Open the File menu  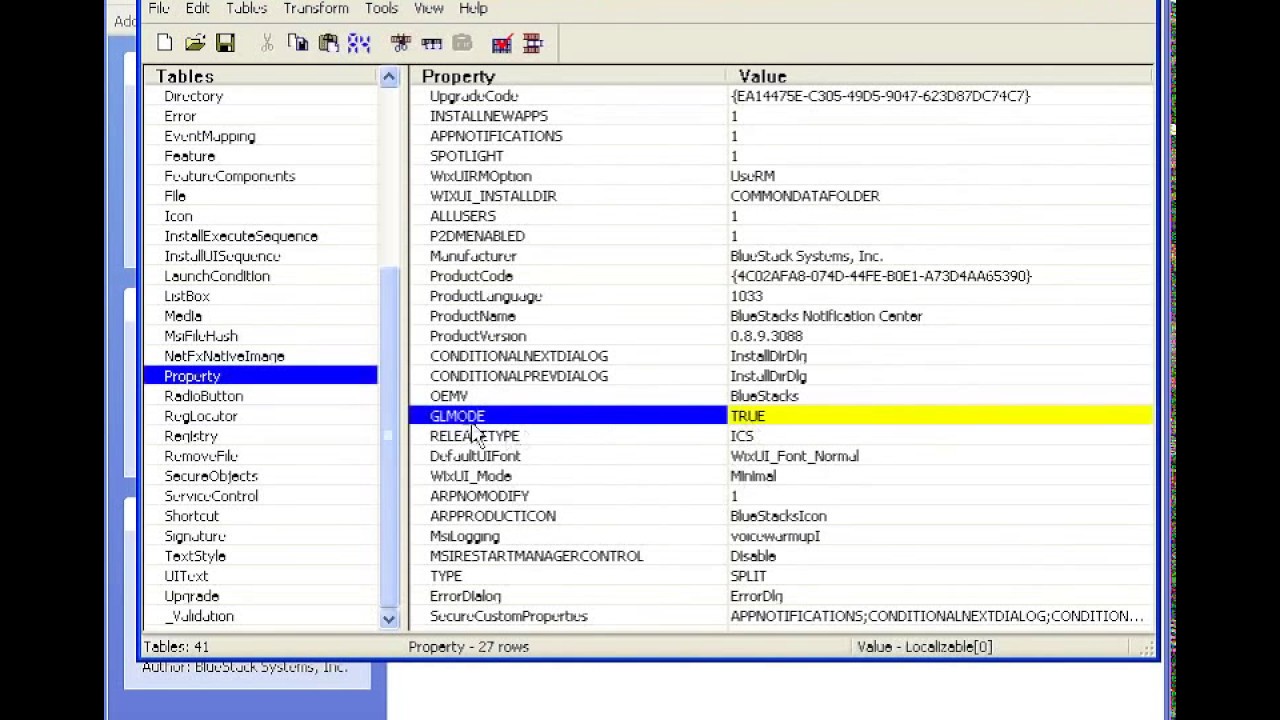pos(159,8)
